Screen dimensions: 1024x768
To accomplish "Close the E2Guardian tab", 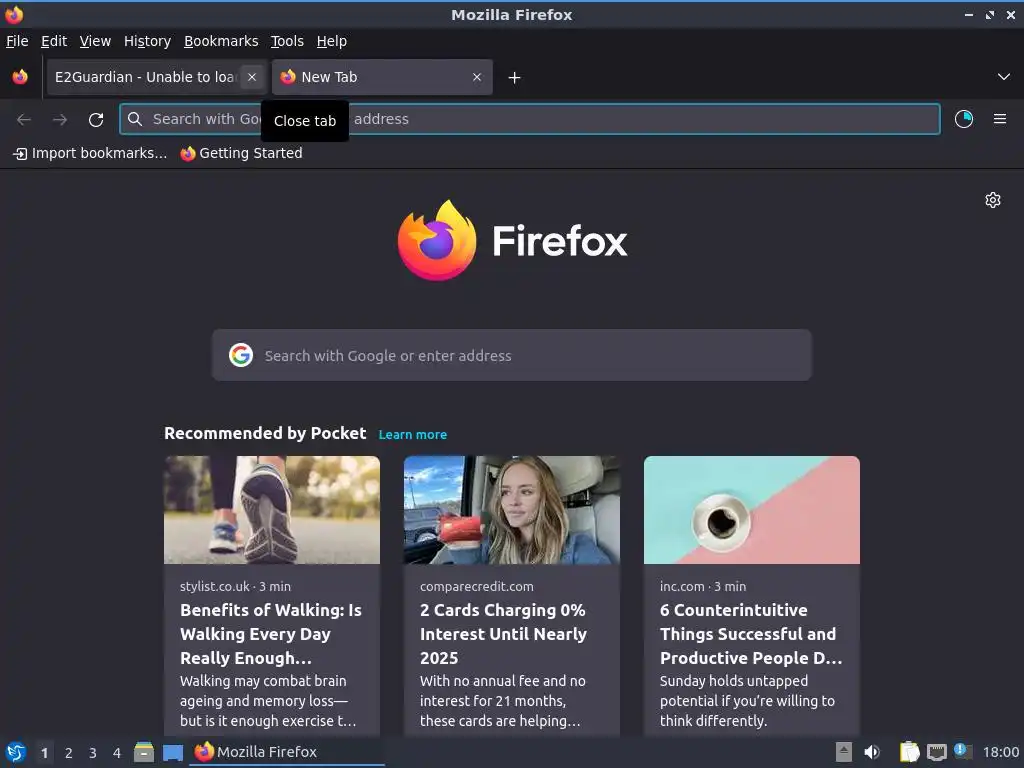I will [251, 77].
